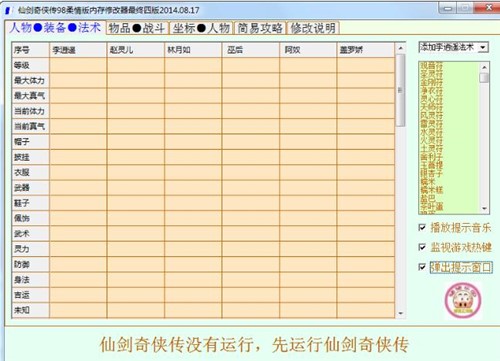
Task: Expand the 添加李逍遥法术 dropdown
Action: point(483,48)
